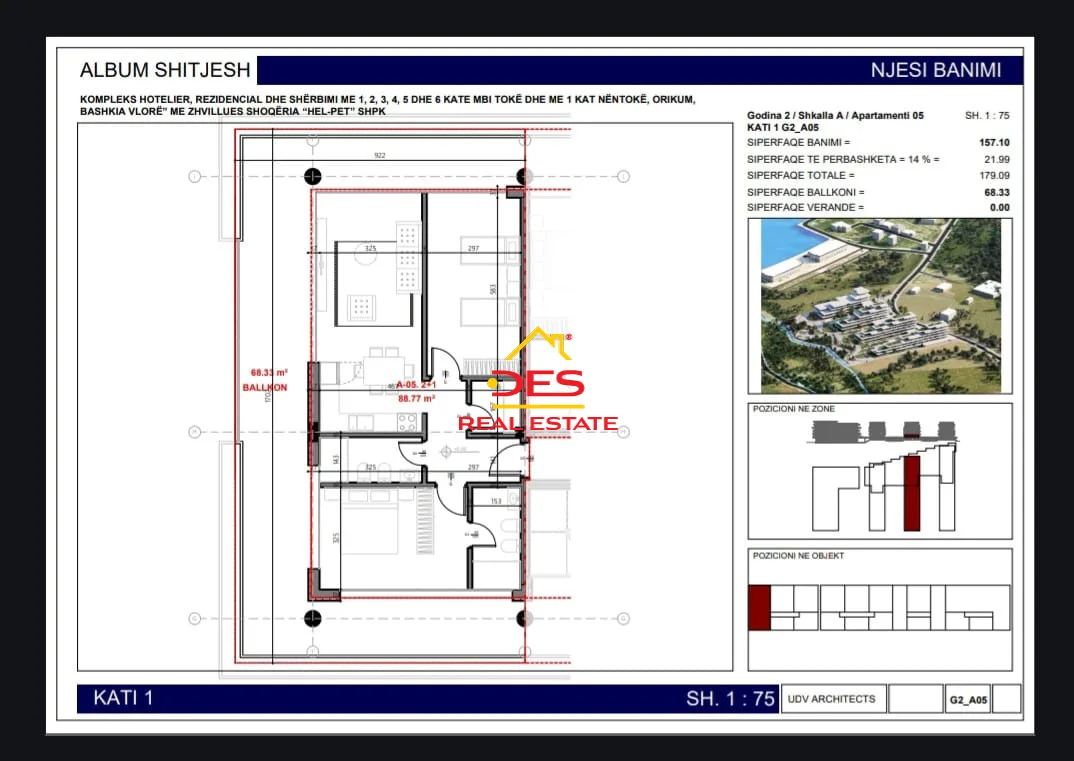The image size is (1074, 761).
Task: Click the "922" dimension above the plan
Action: click(x=379, y=155)
